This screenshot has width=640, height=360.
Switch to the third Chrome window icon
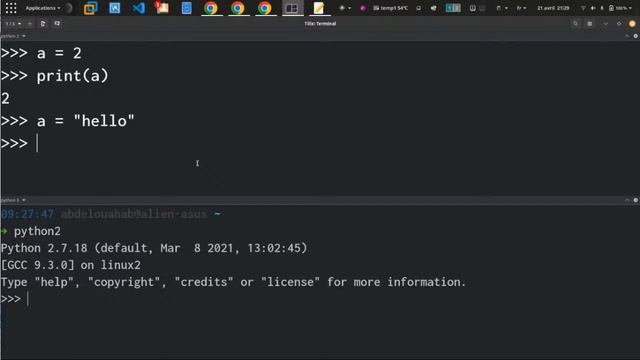click(x=264, y=8)
